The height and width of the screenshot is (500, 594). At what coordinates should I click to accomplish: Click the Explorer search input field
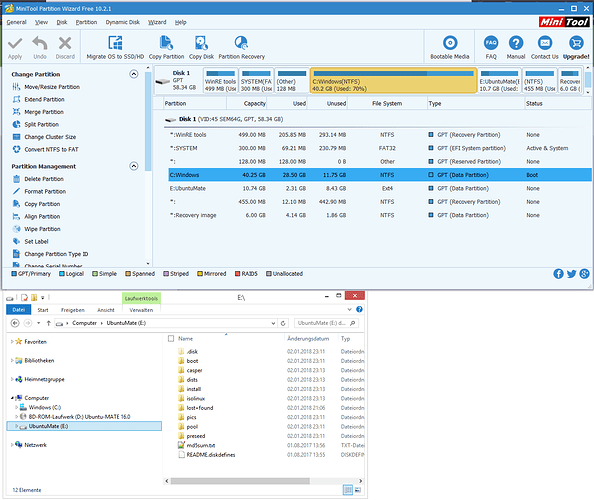[326, 323]
